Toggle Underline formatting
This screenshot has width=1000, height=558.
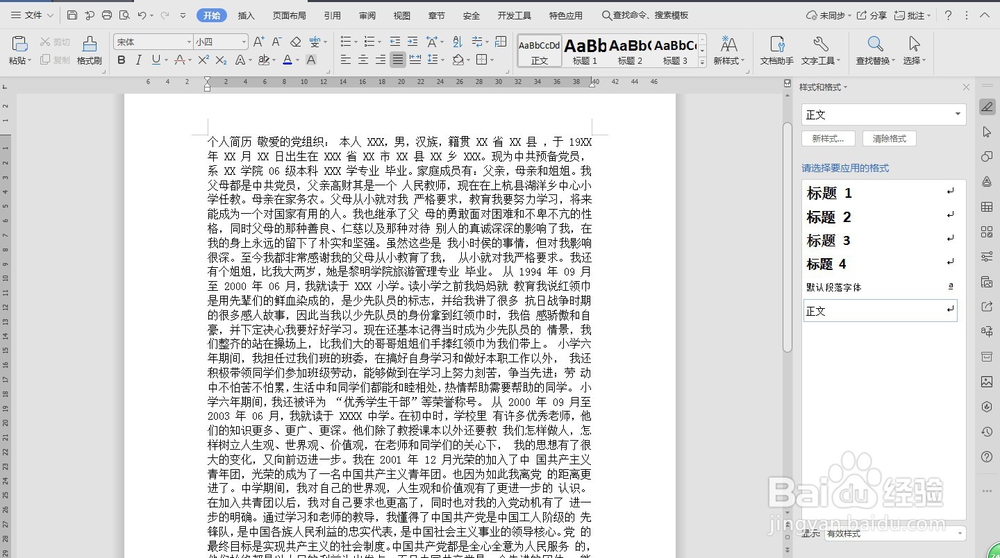click(x=156, y=60)
